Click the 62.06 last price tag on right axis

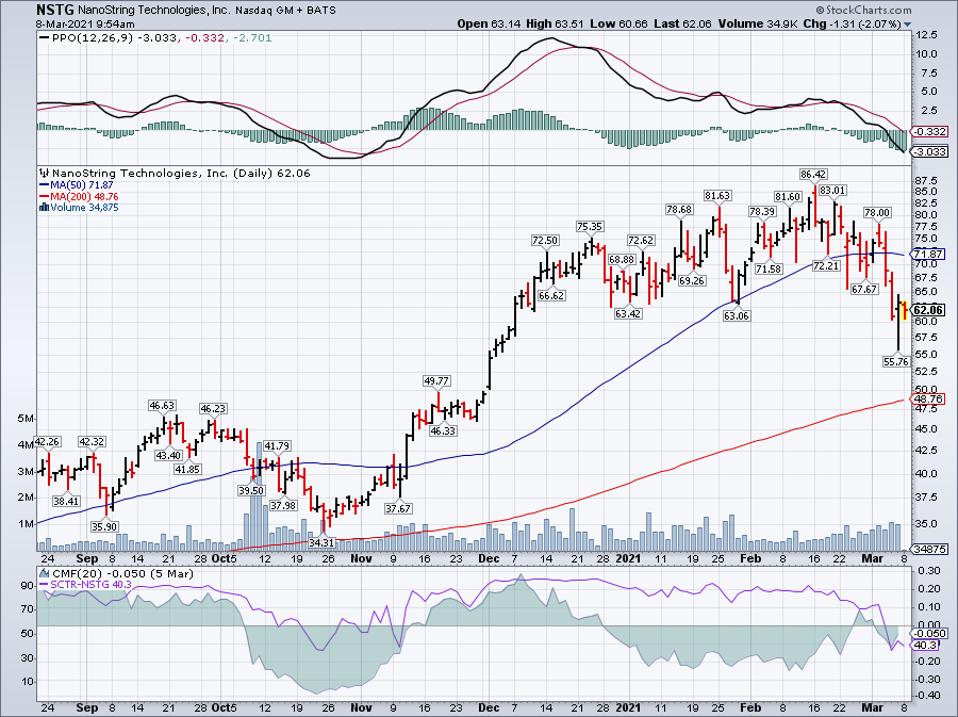[x=929, y=310]
